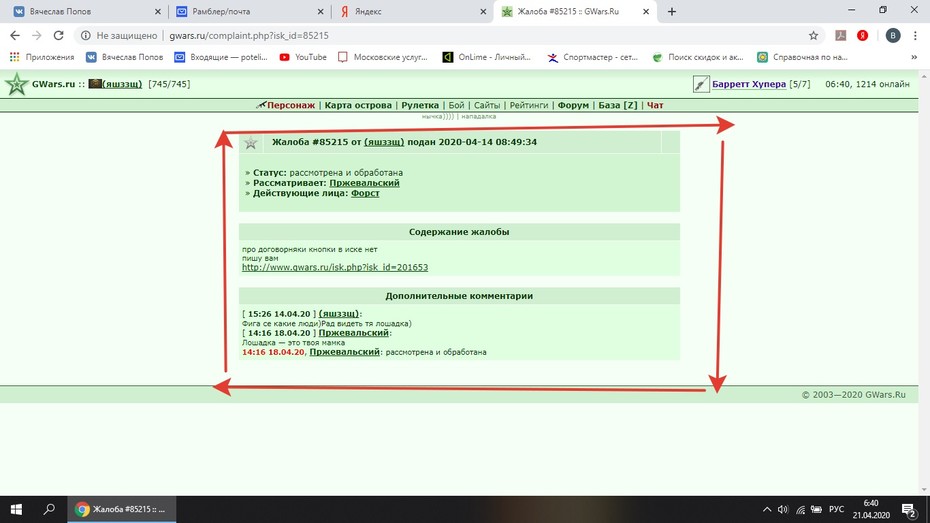Click the address bar URL field
Image resolution: width=930 pixels, height=523 pixels.
click(451, 36)
